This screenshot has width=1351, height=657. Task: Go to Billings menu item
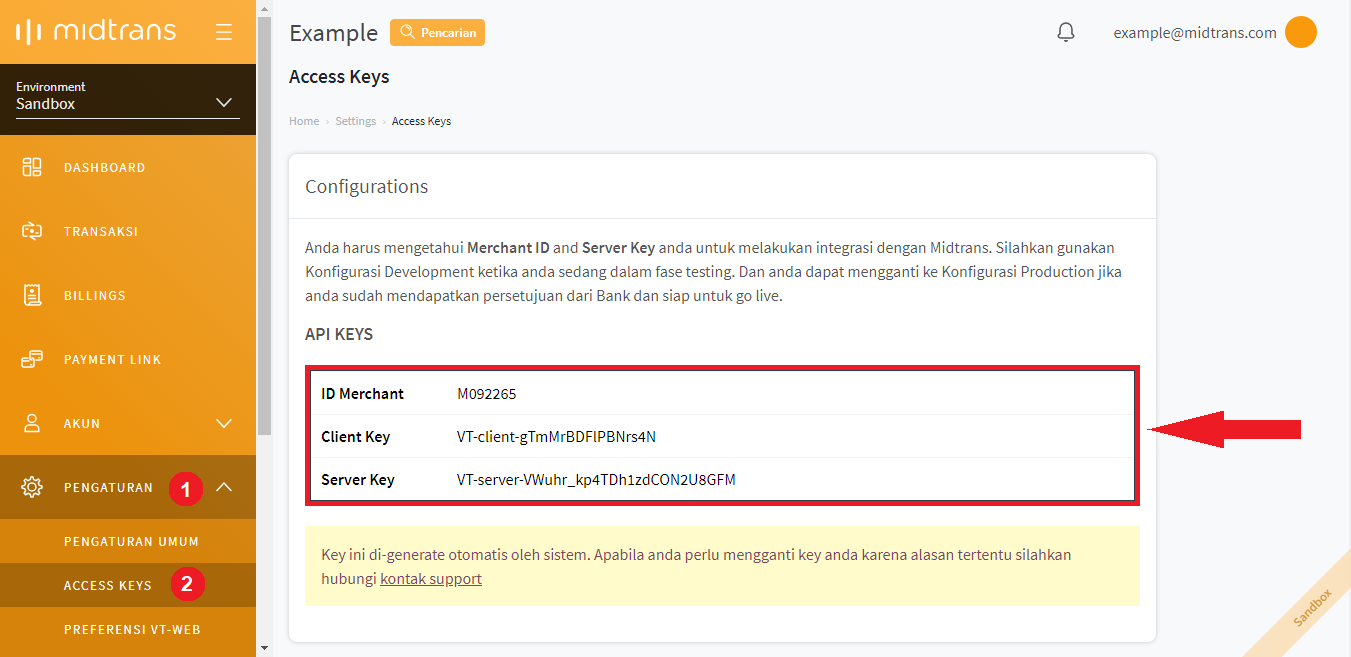[x=128, y=295]
